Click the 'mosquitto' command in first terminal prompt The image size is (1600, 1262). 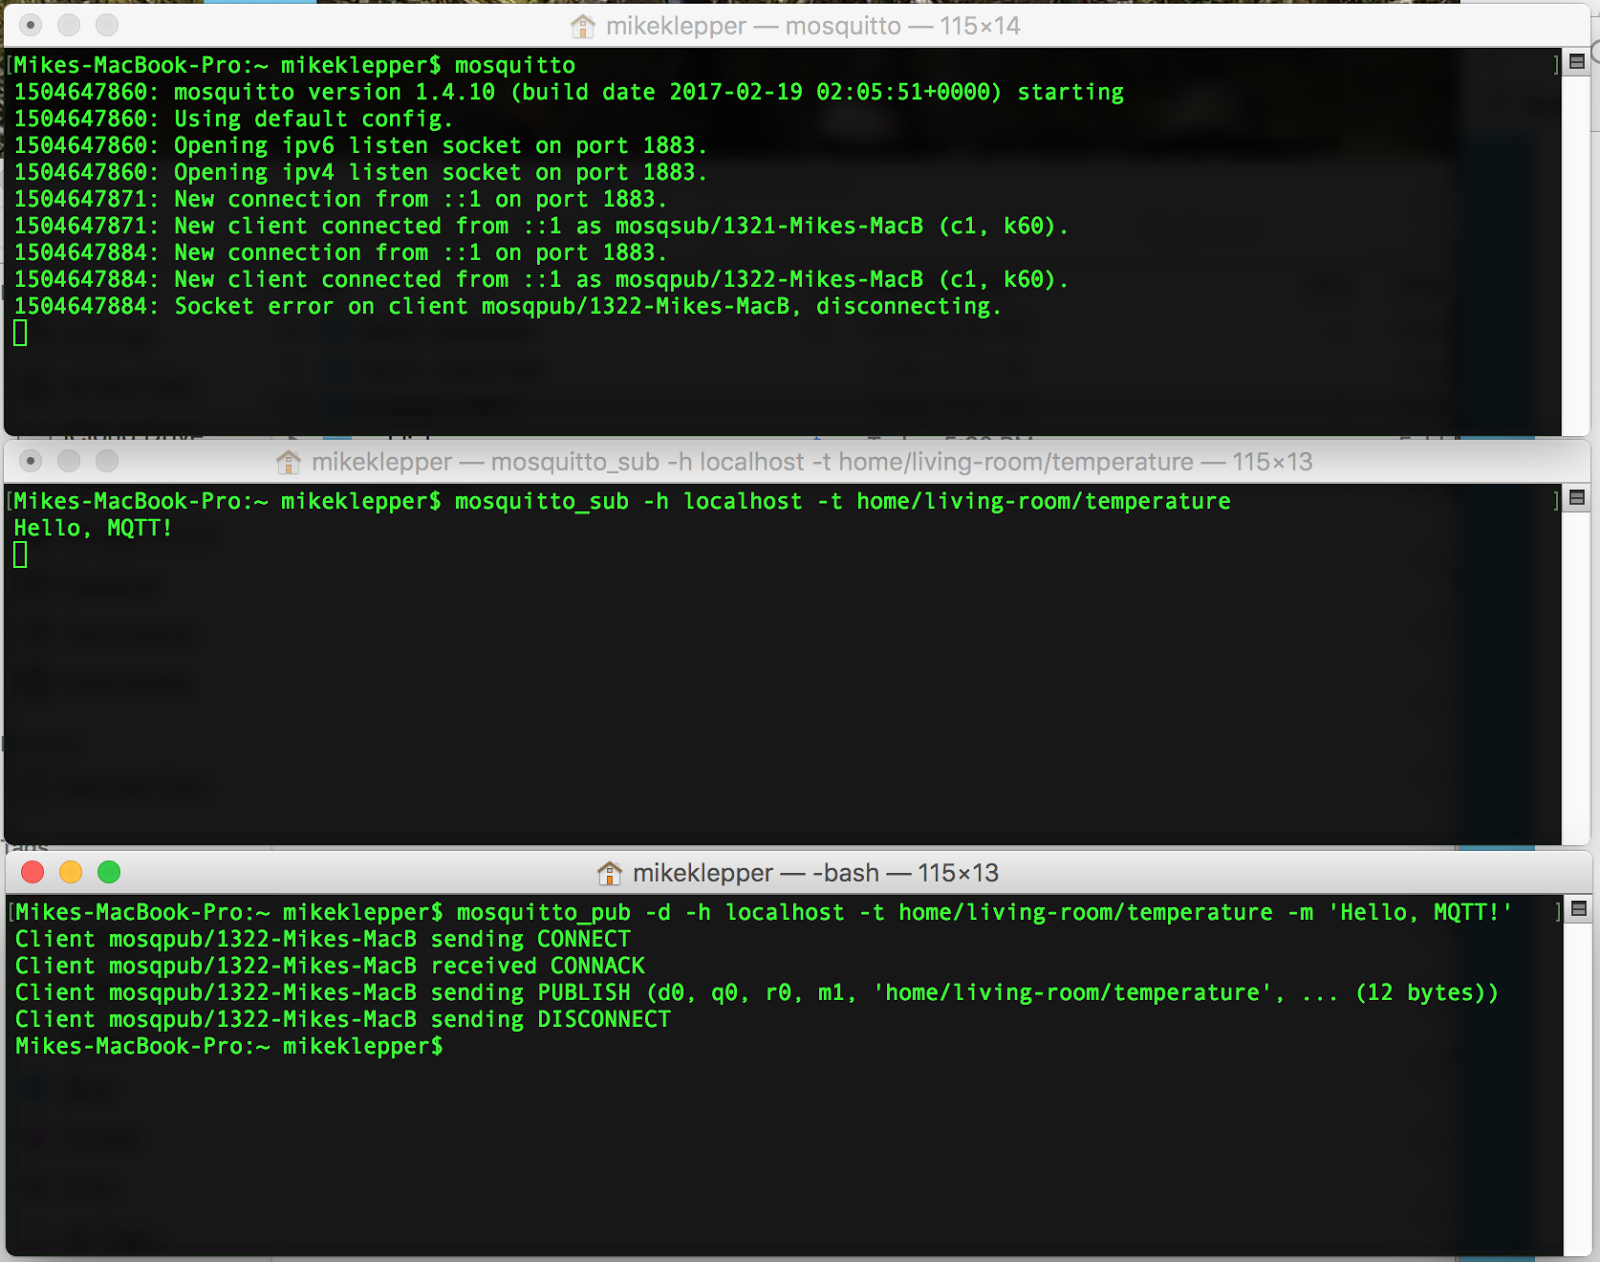(515, 65)
